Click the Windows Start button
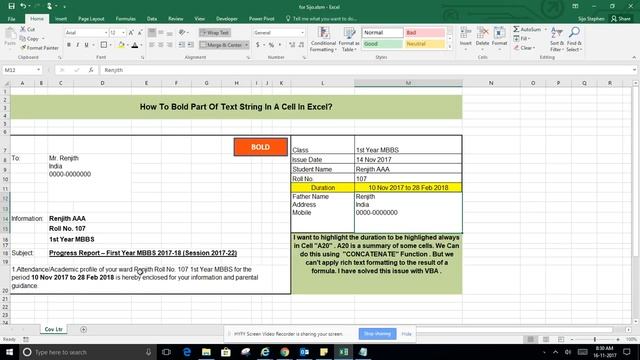 point(9,352)
